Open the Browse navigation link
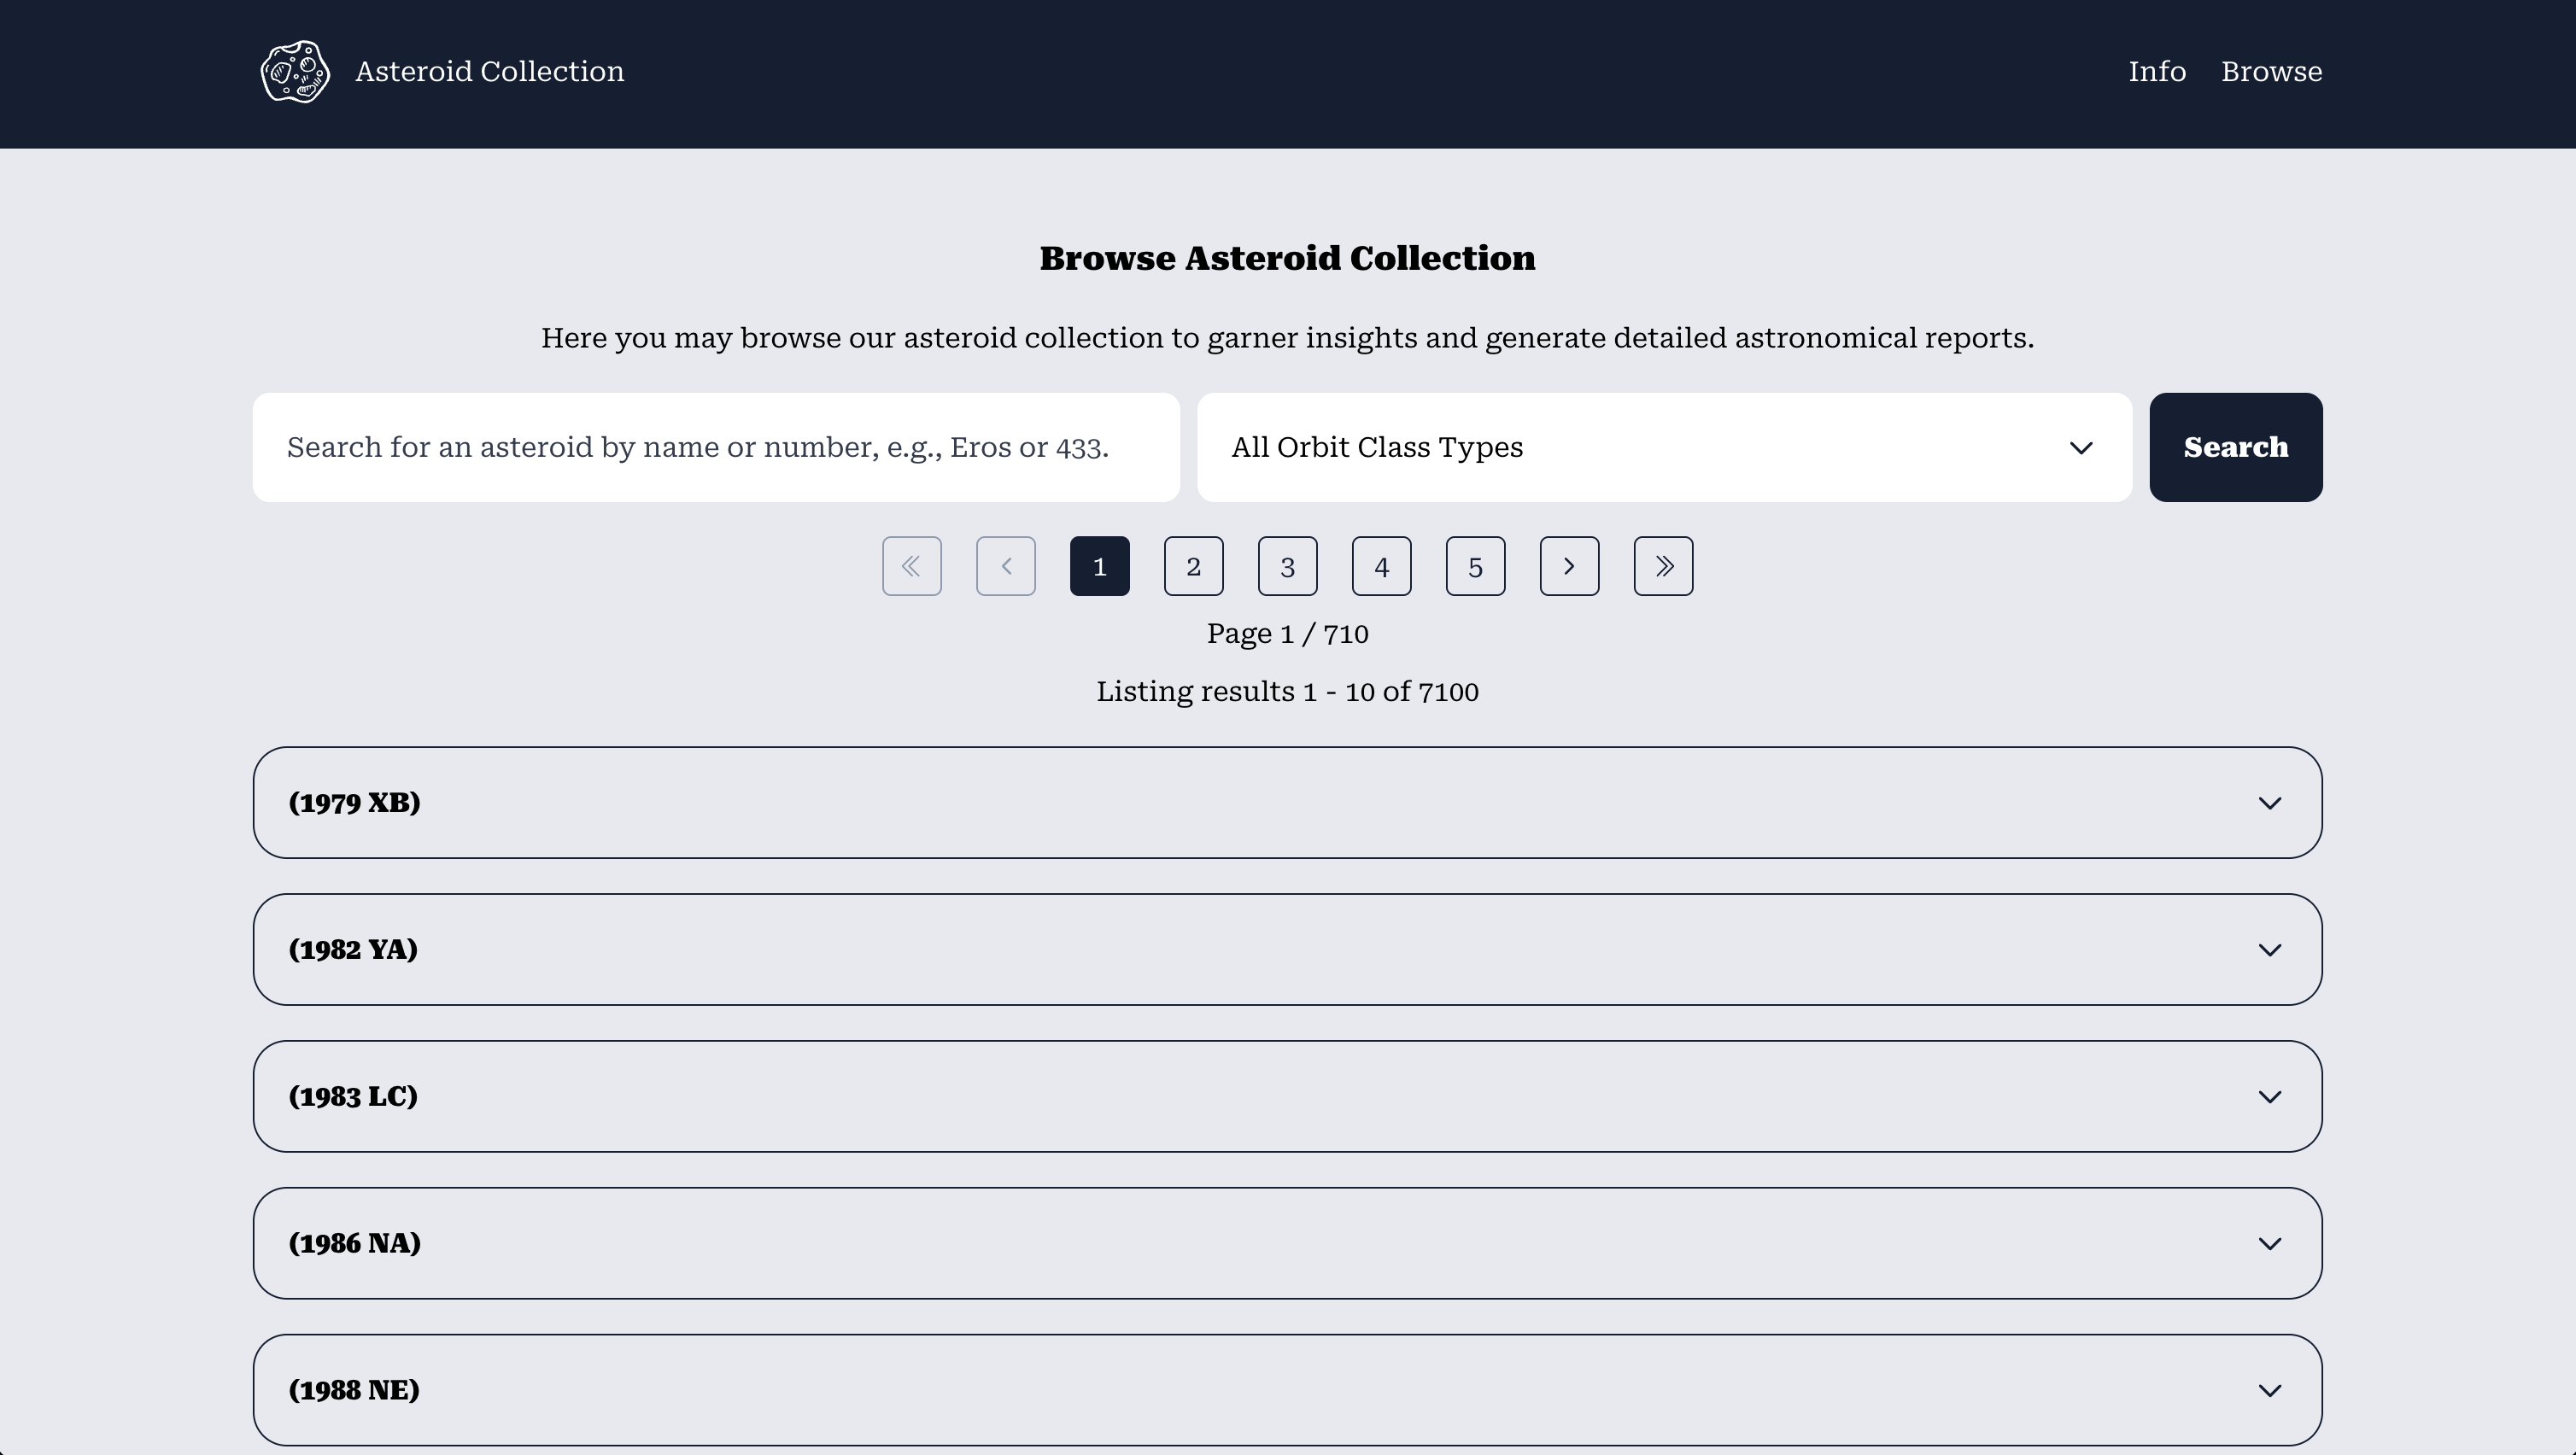 [x=2271, y=71]
